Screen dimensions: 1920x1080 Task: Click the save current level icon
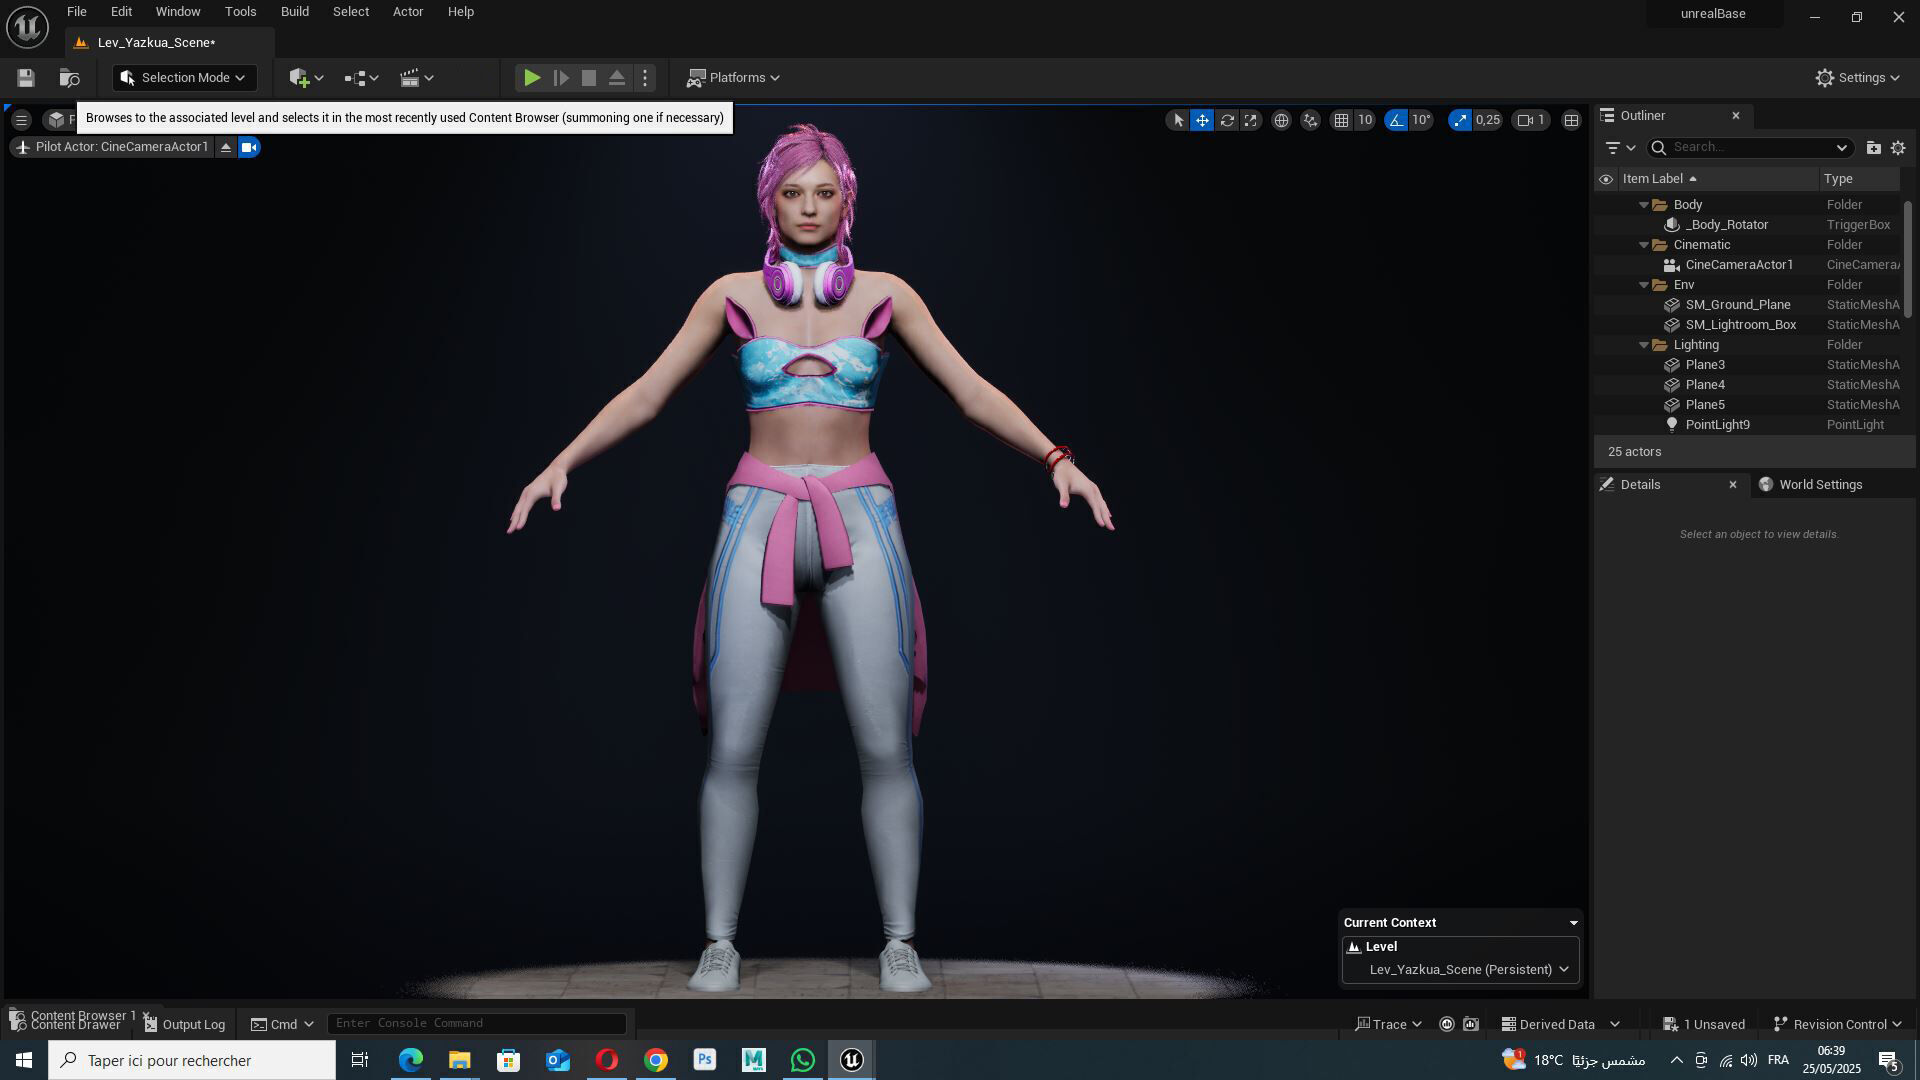26,78
